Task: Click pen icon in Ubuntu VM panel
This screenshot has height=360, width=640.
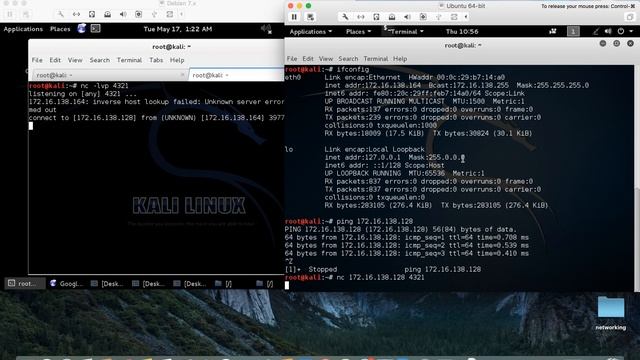Action: point(596,31)
